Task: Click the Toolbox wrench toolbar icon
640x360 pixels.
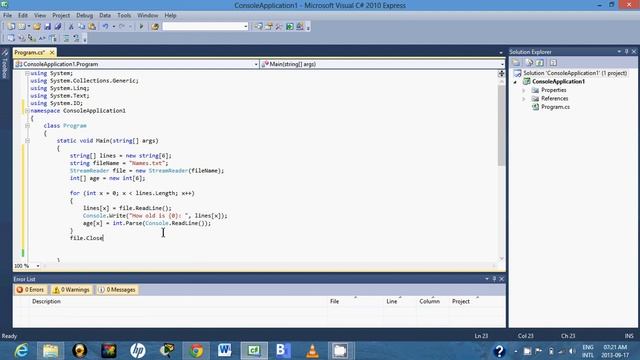Action: coord(279,27)
